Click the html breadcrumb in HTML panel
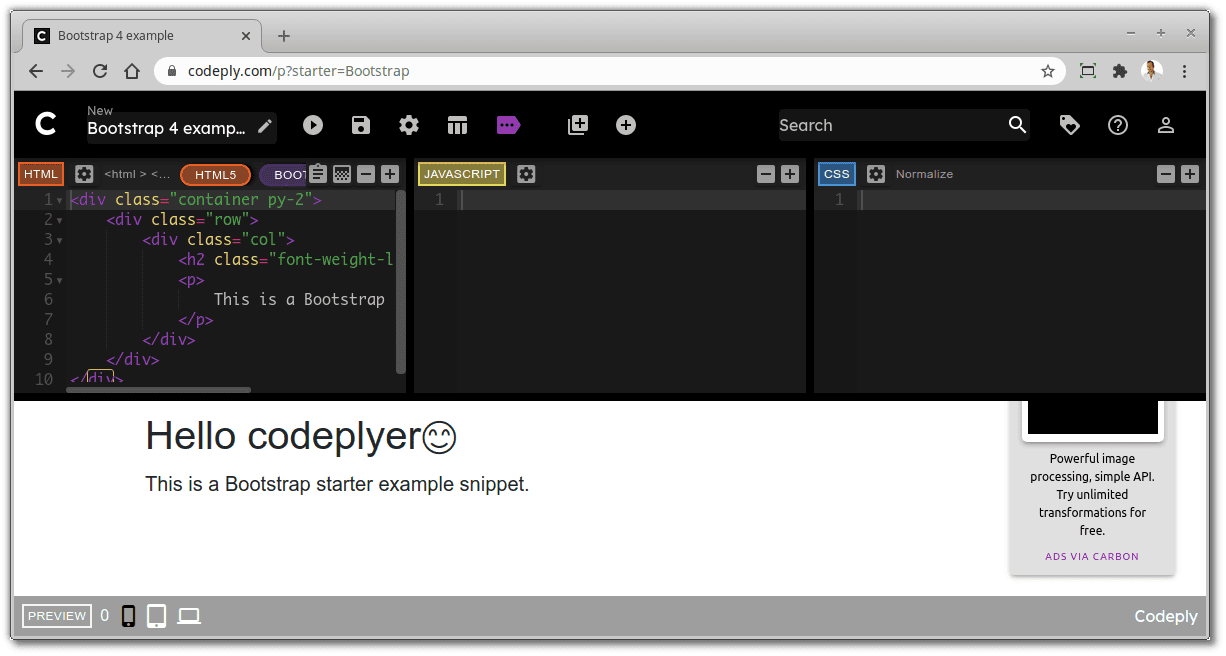The height and width of the screenshot is (656, 1226). (137, 174)
